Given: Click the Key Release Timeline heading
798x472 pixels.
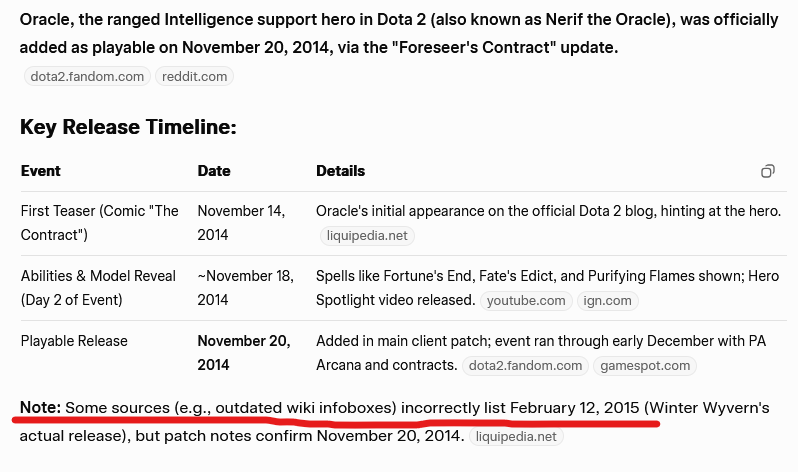Looking at the screenshot, I should point(128,127).
